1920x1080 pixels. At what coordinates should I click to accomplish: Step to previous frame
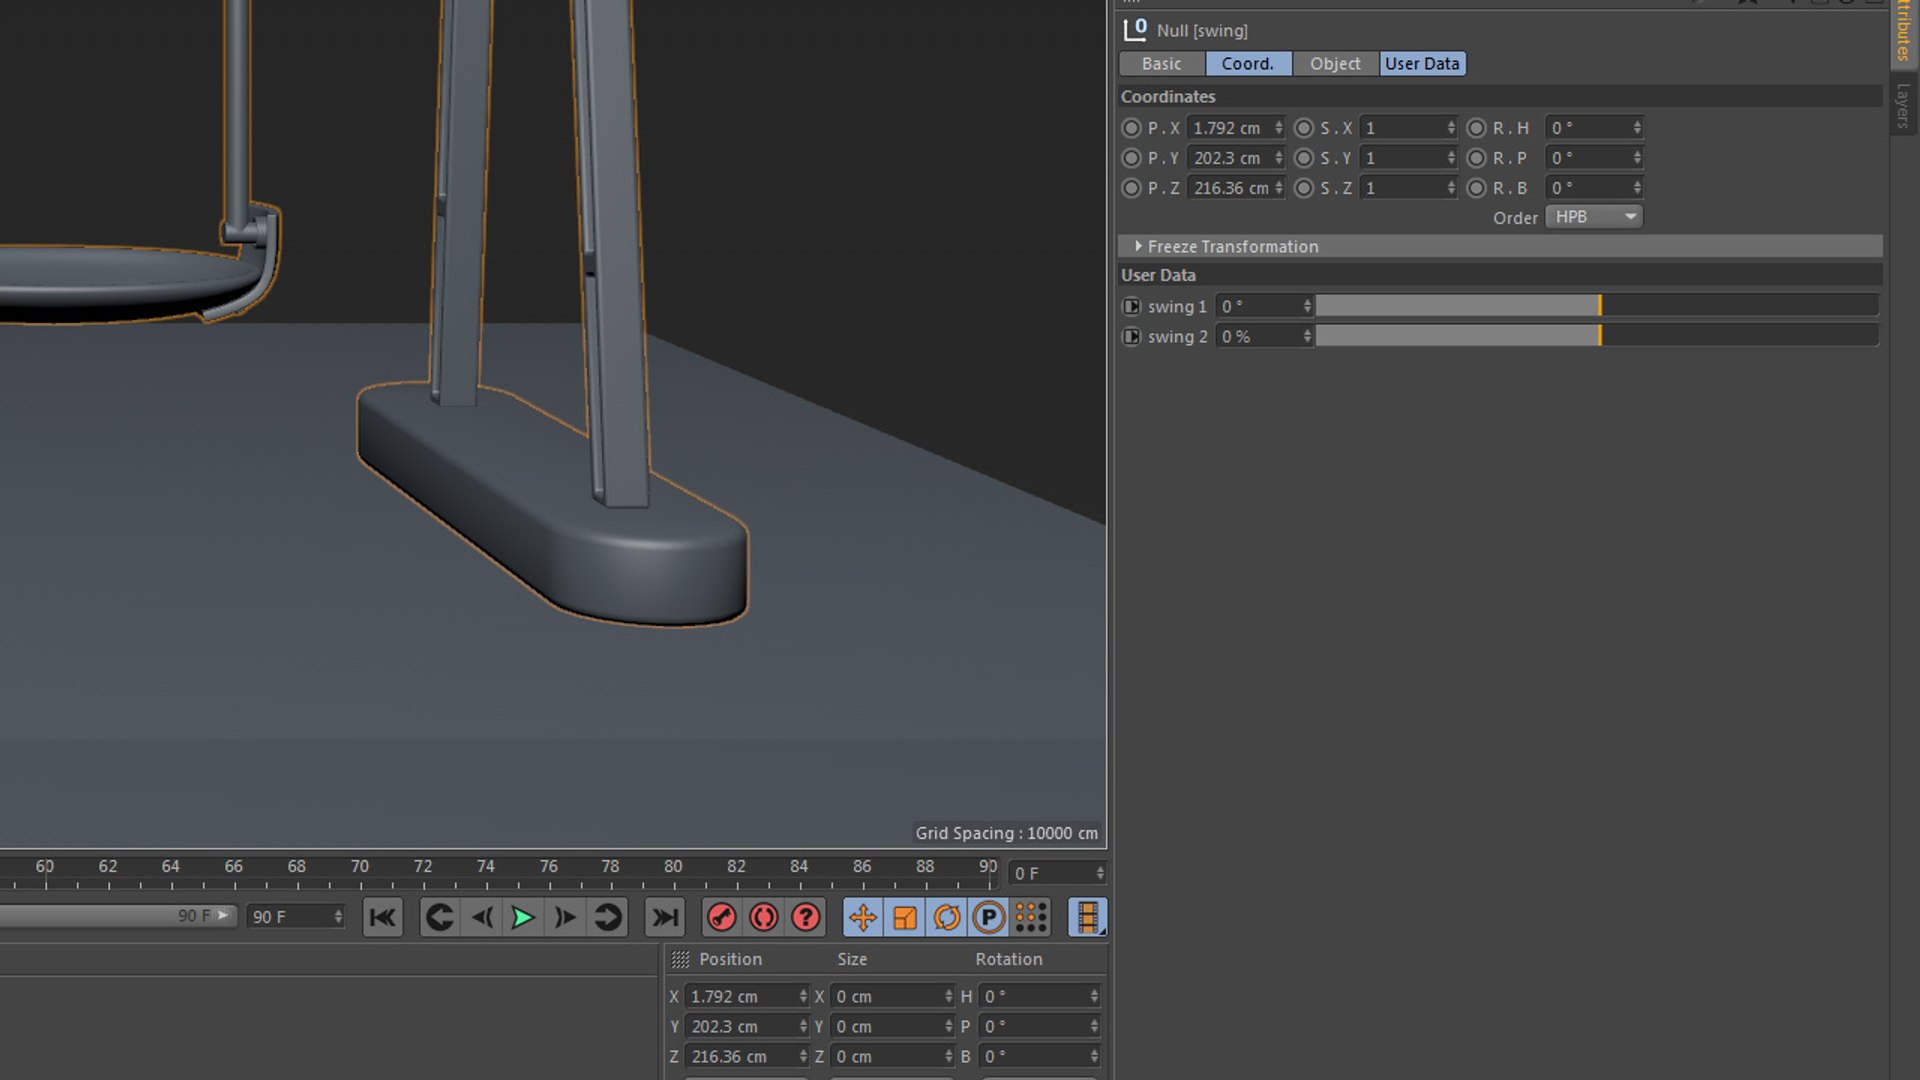[482, 917]
